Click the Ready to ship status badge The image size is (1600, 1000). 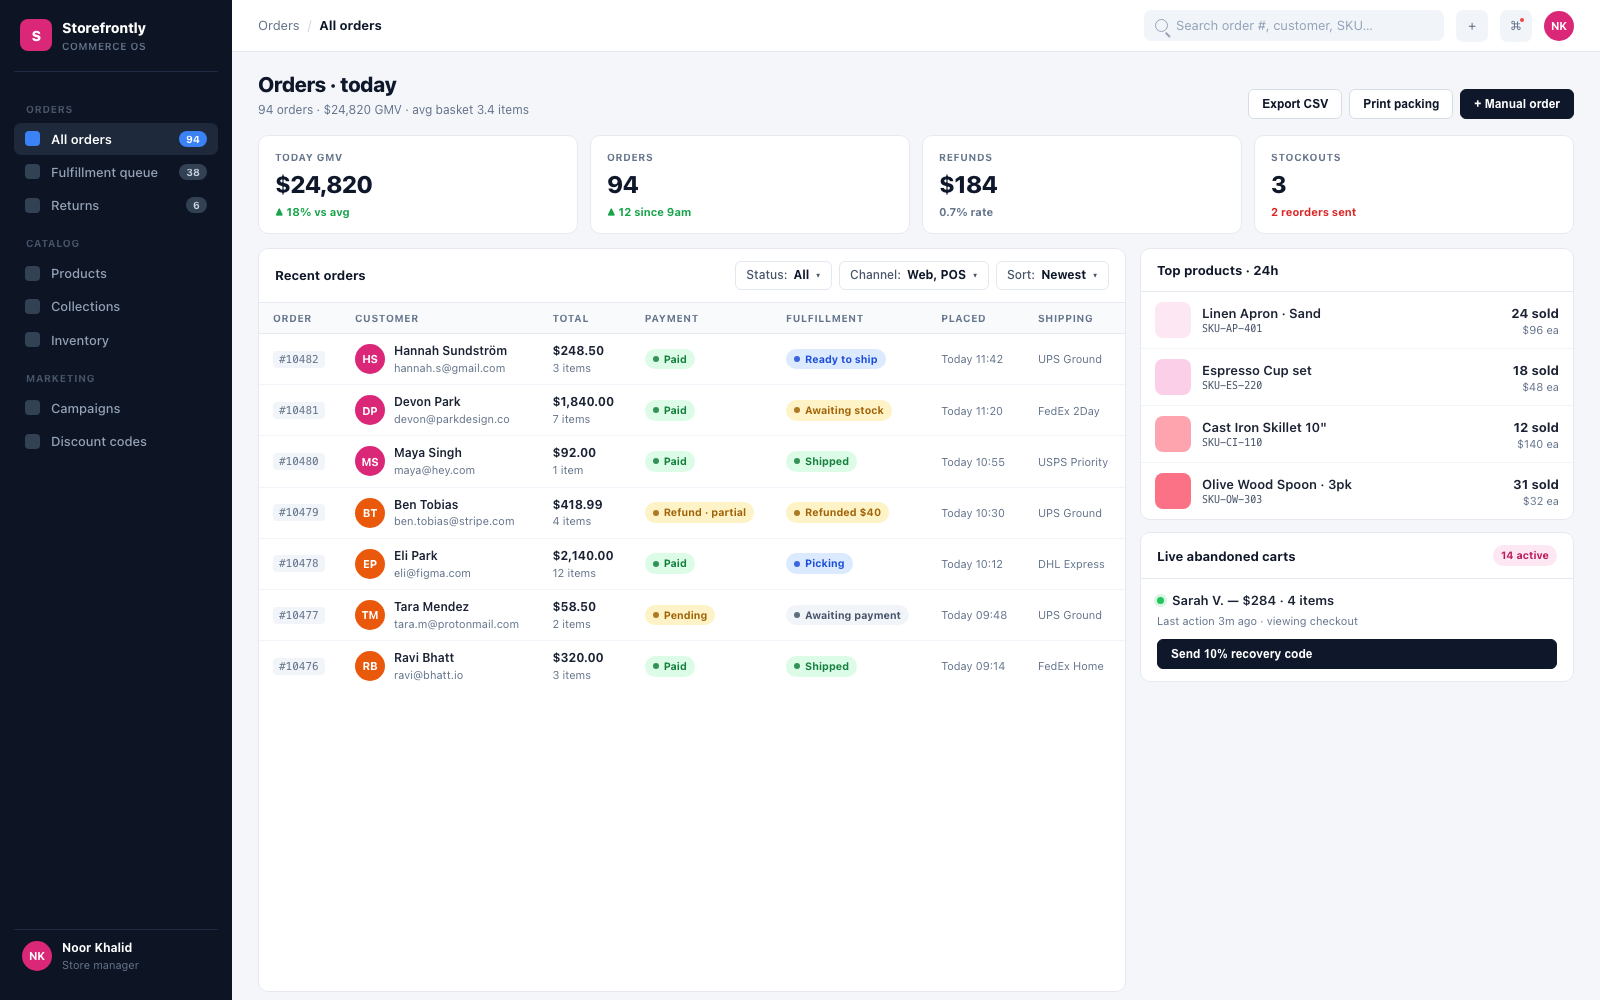tap(835, 359)
